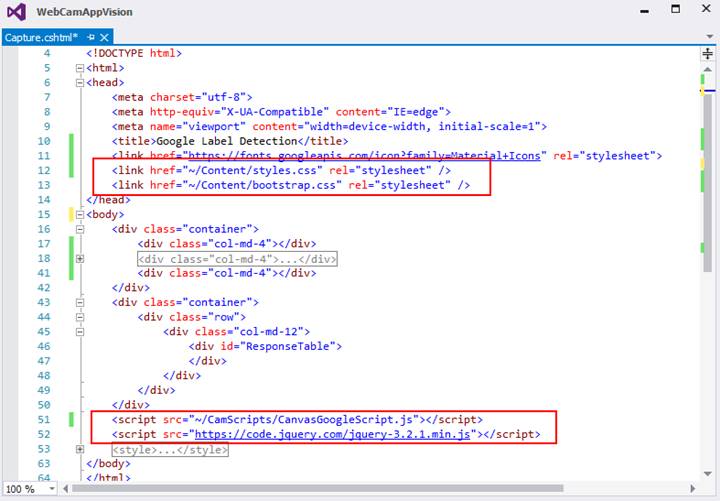Expand the collapsed style block
Image resolution: width=720 pixels, height=501 pixels.
(80, 449)
